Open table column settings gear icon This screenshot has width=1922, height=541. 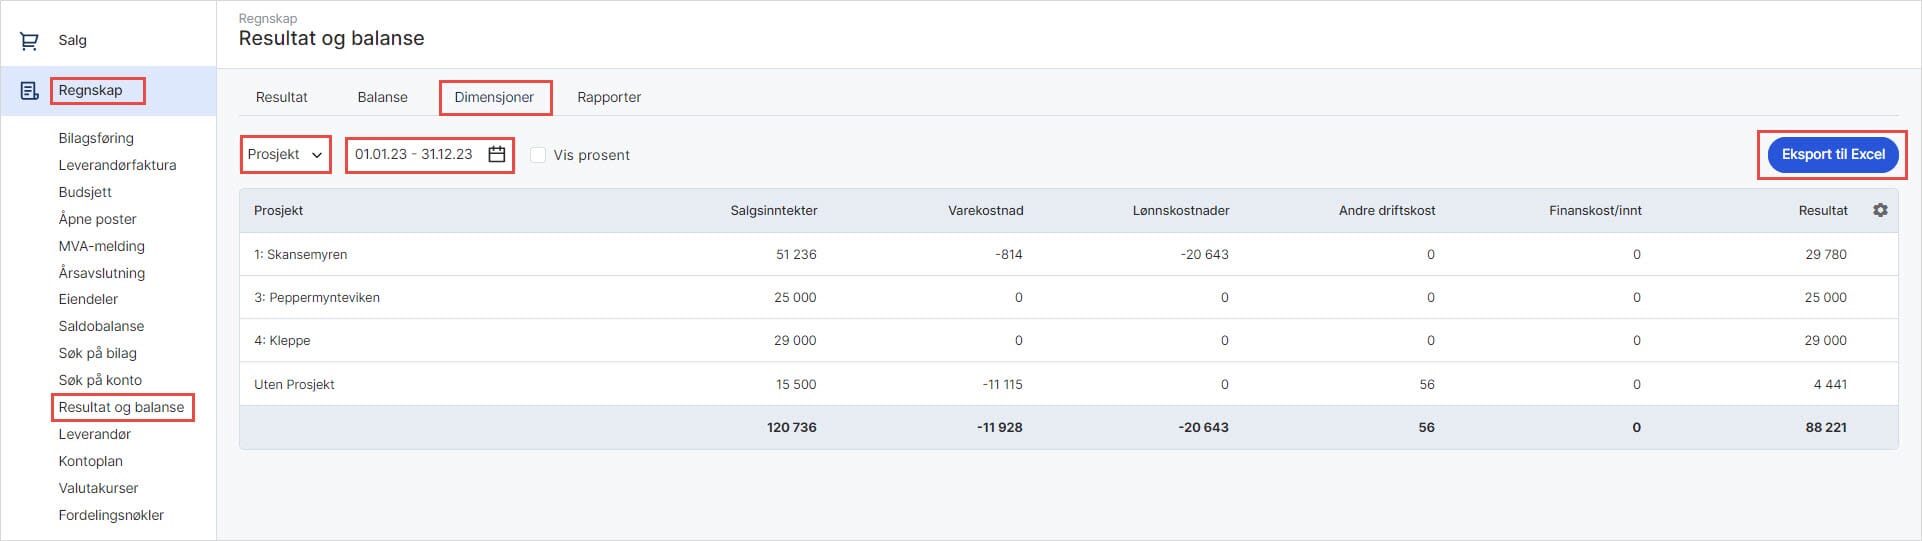pyautogui.click(x=1879, y=210)
